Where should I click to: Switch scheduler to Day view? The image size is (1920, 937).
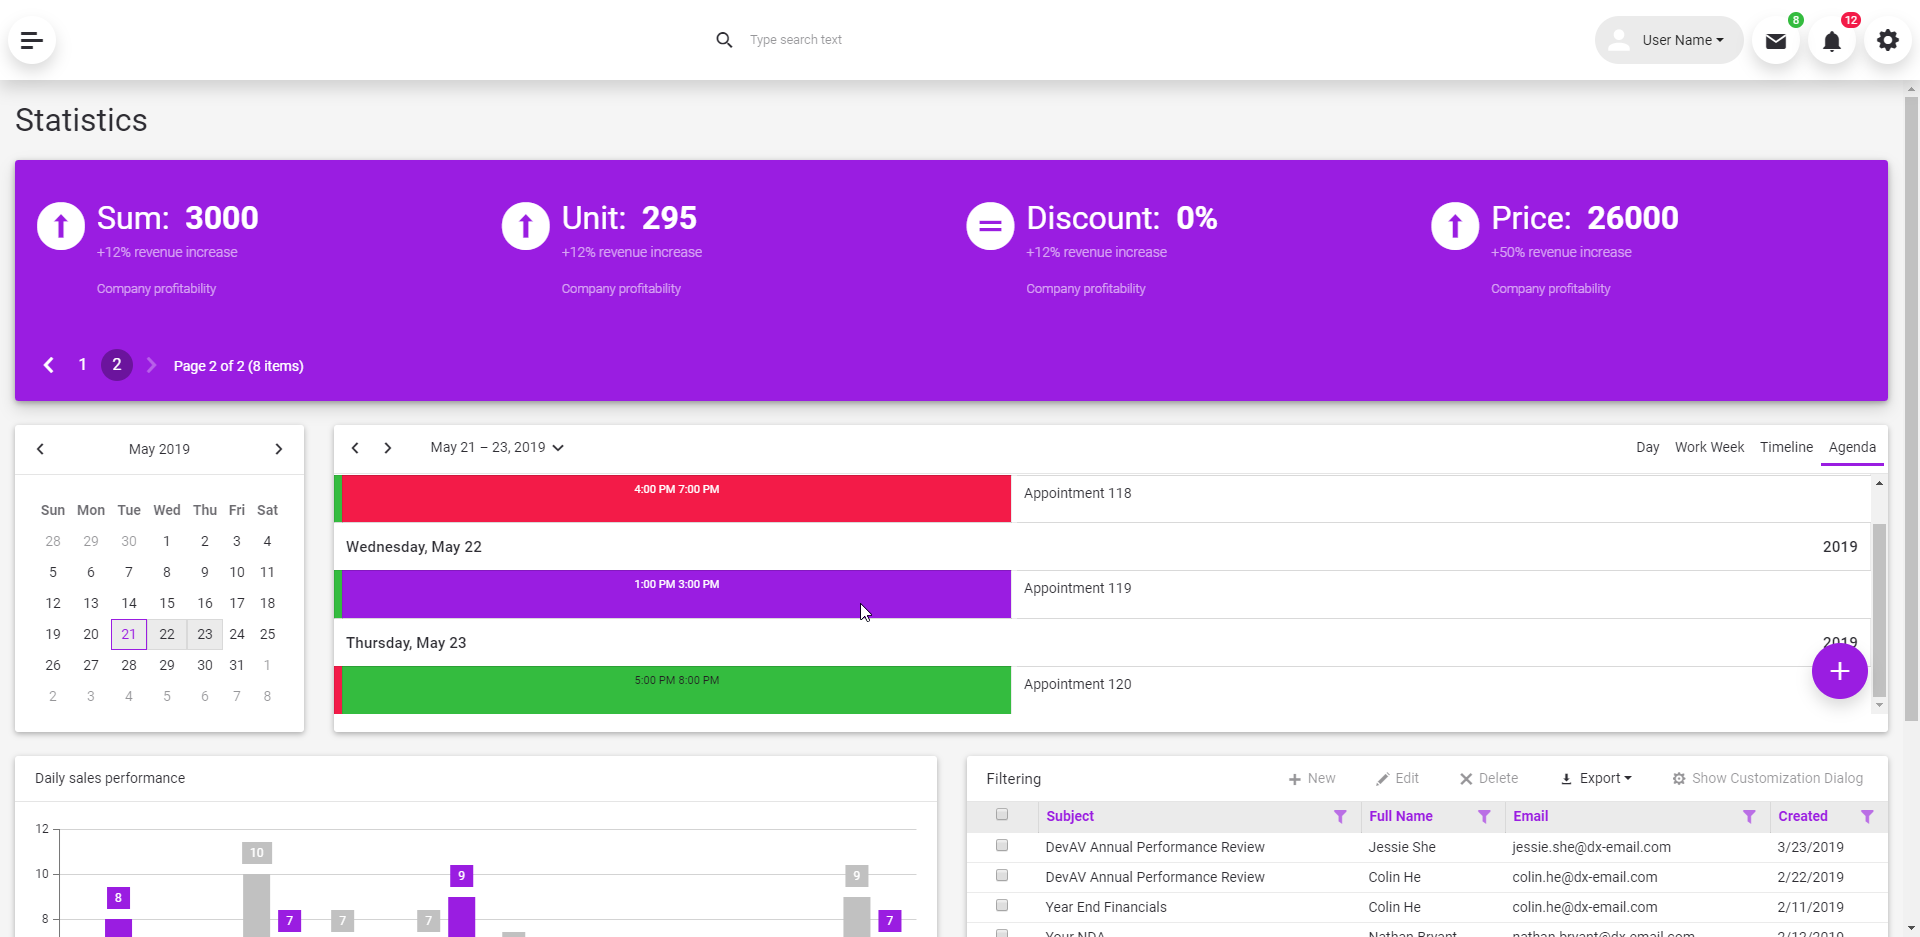tap(1648, 447)
